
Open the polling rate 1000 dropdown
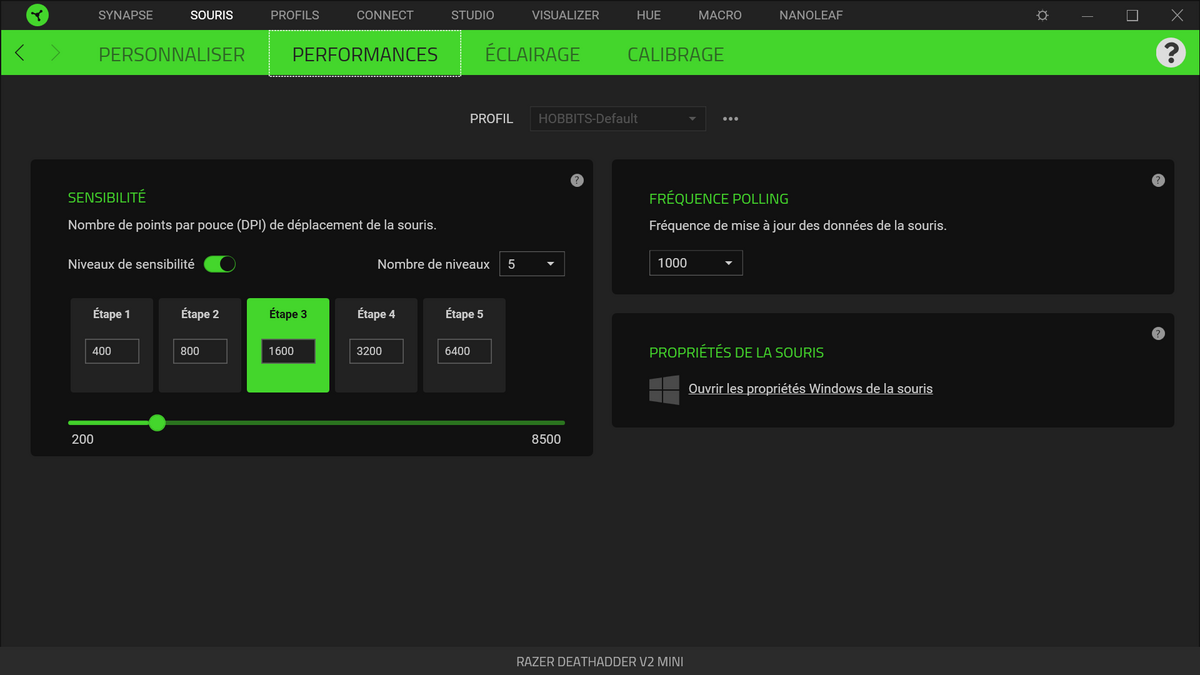(696, 263)
